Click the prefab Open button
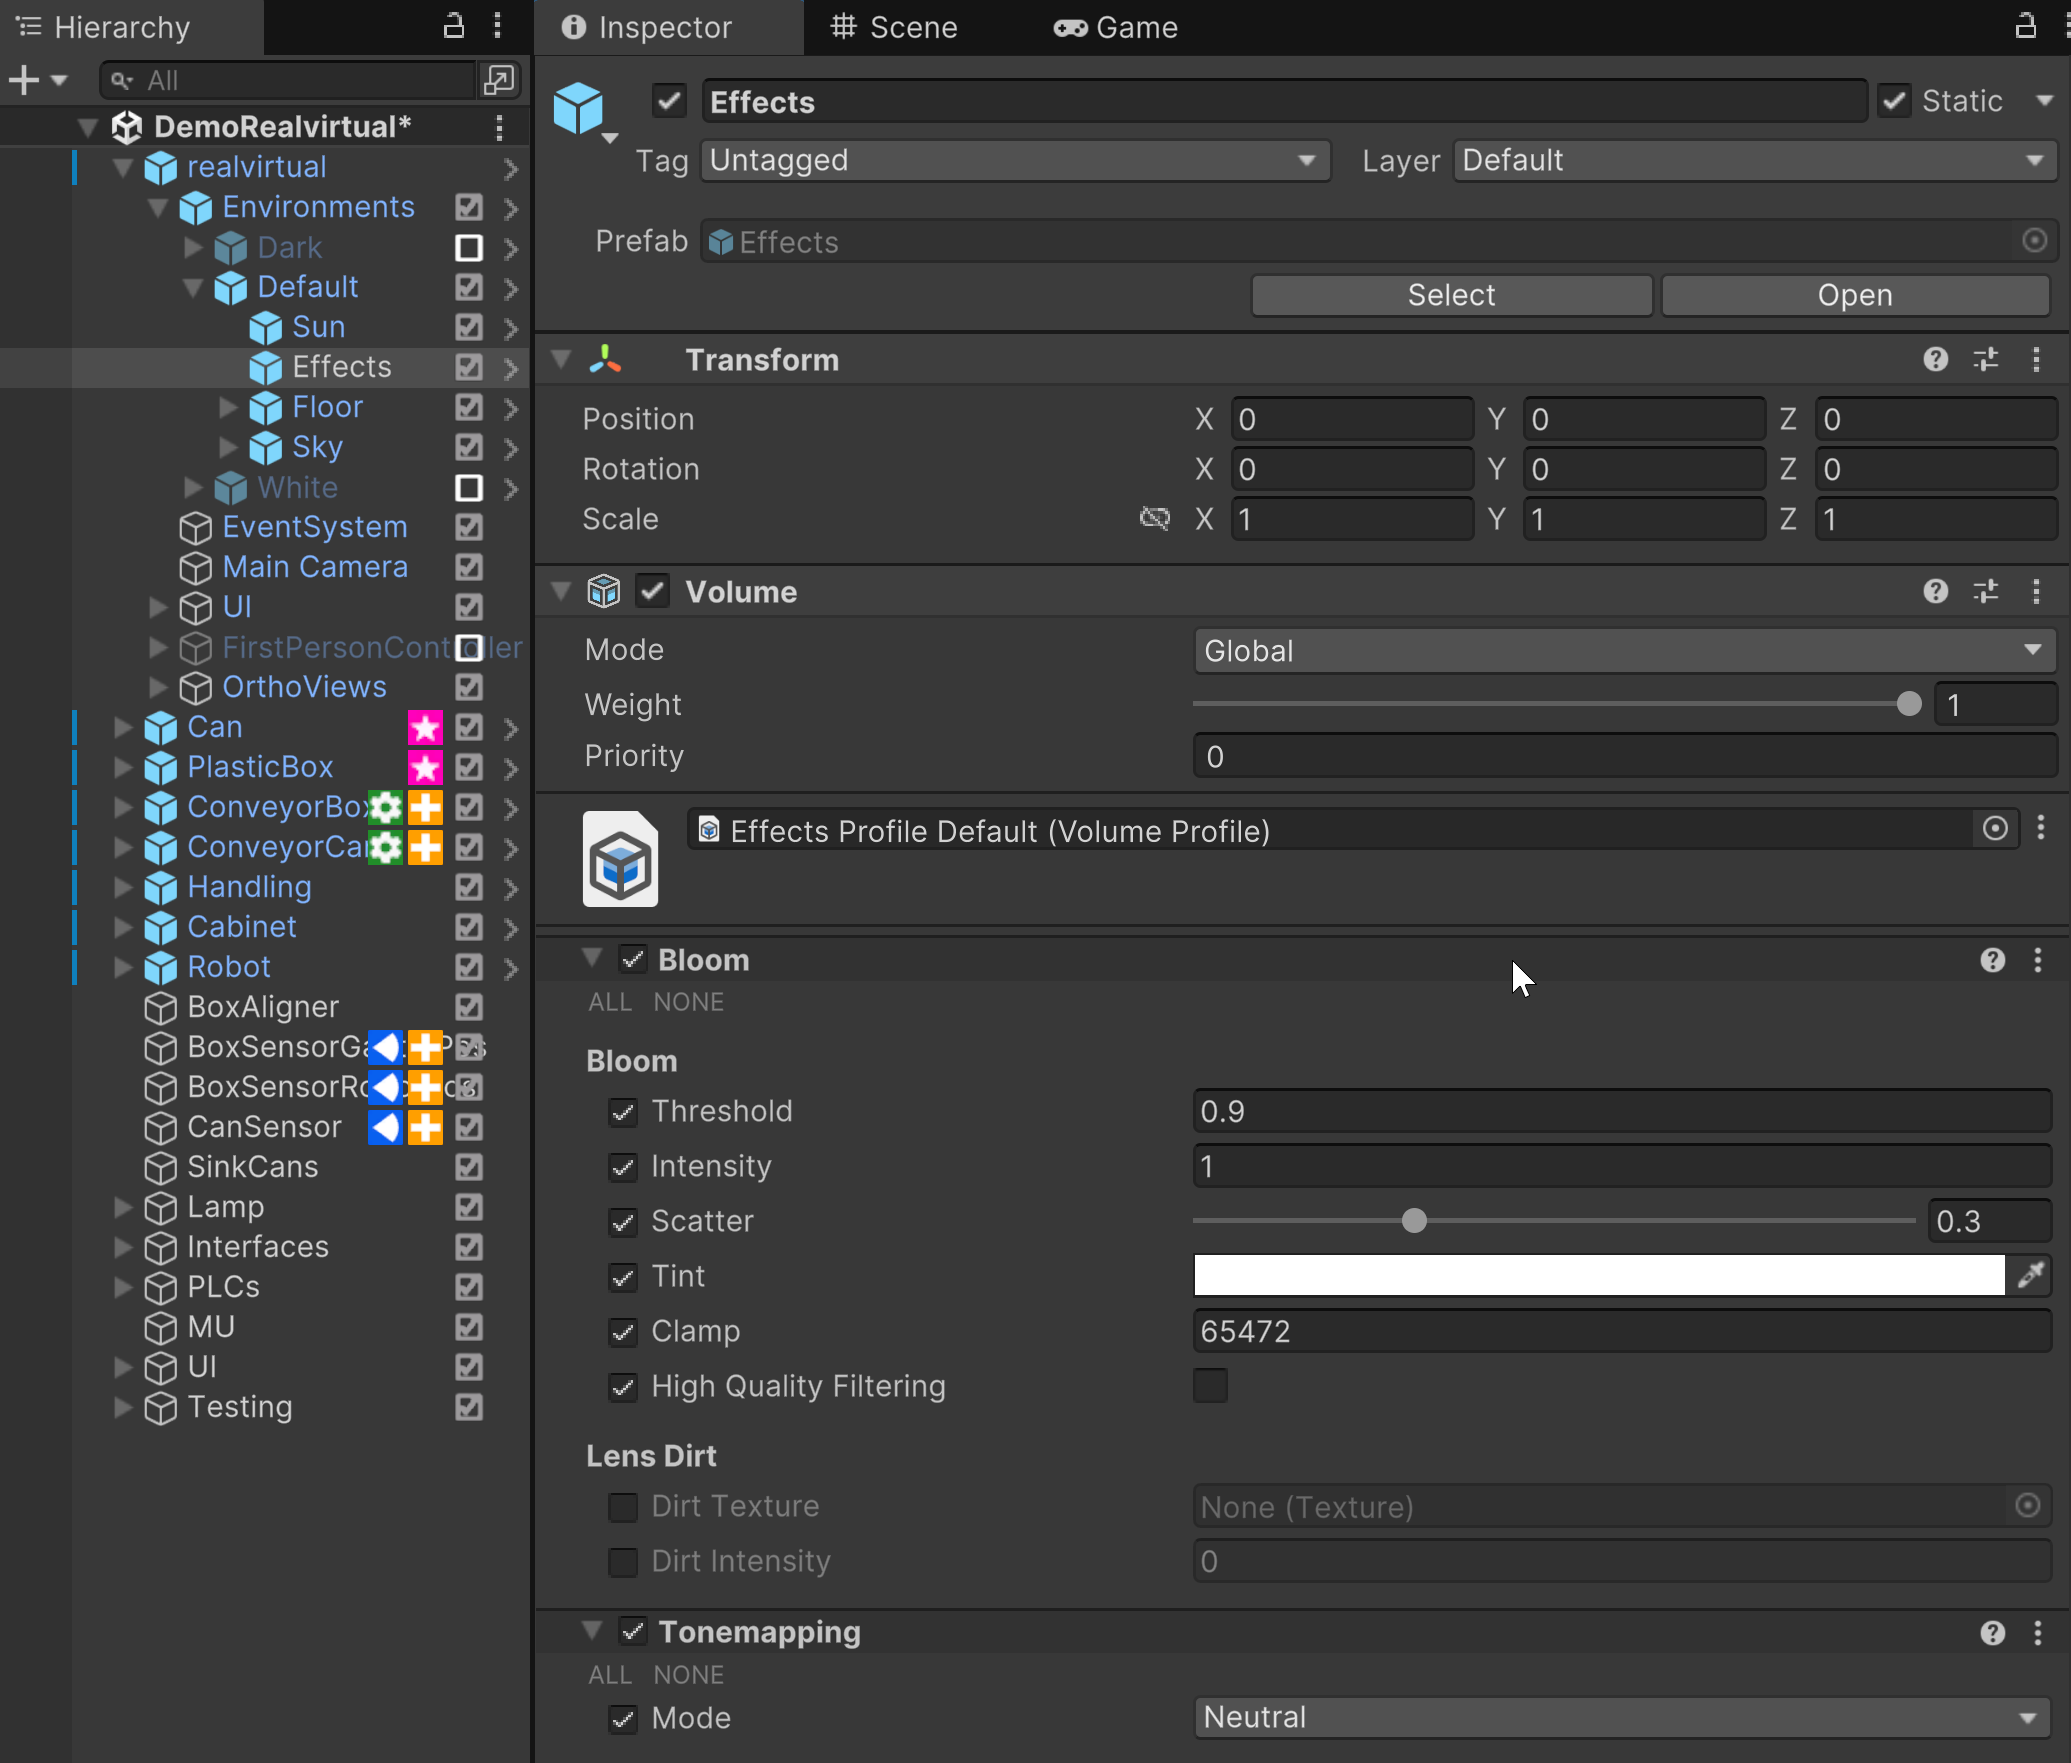Viewport: 2071px width, 1763px height. [x=1854, y=295]
